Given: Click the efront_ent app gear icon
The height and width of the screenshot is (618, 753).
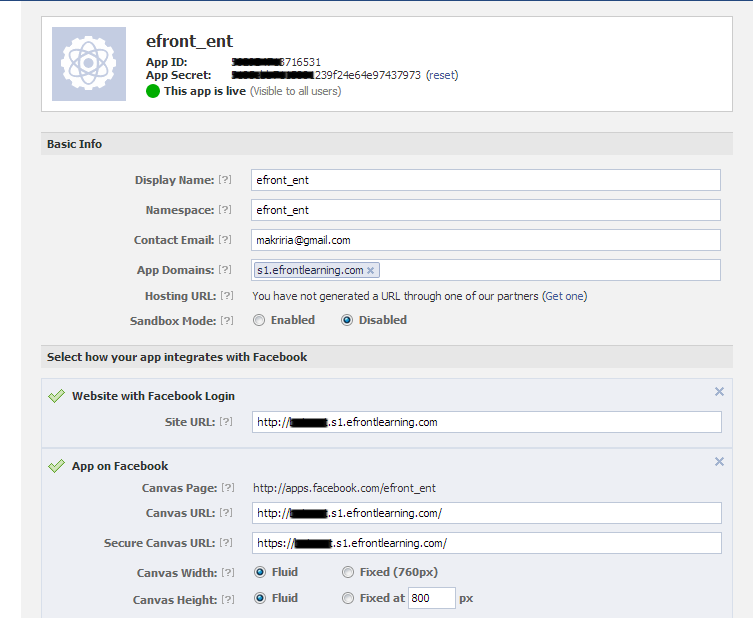Looking at the screenshot, I should [89, 64].
